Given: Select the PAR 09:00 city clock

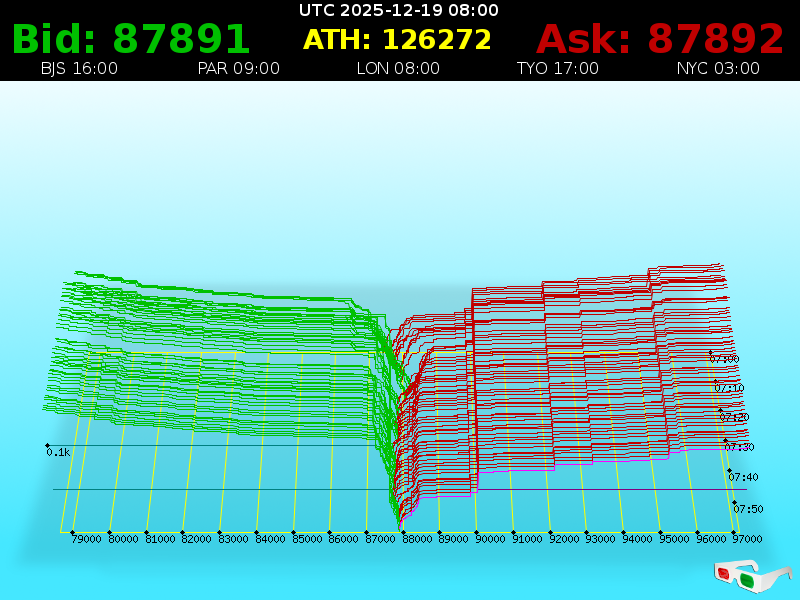Looking at the screenshot, I should coord(239,69).
